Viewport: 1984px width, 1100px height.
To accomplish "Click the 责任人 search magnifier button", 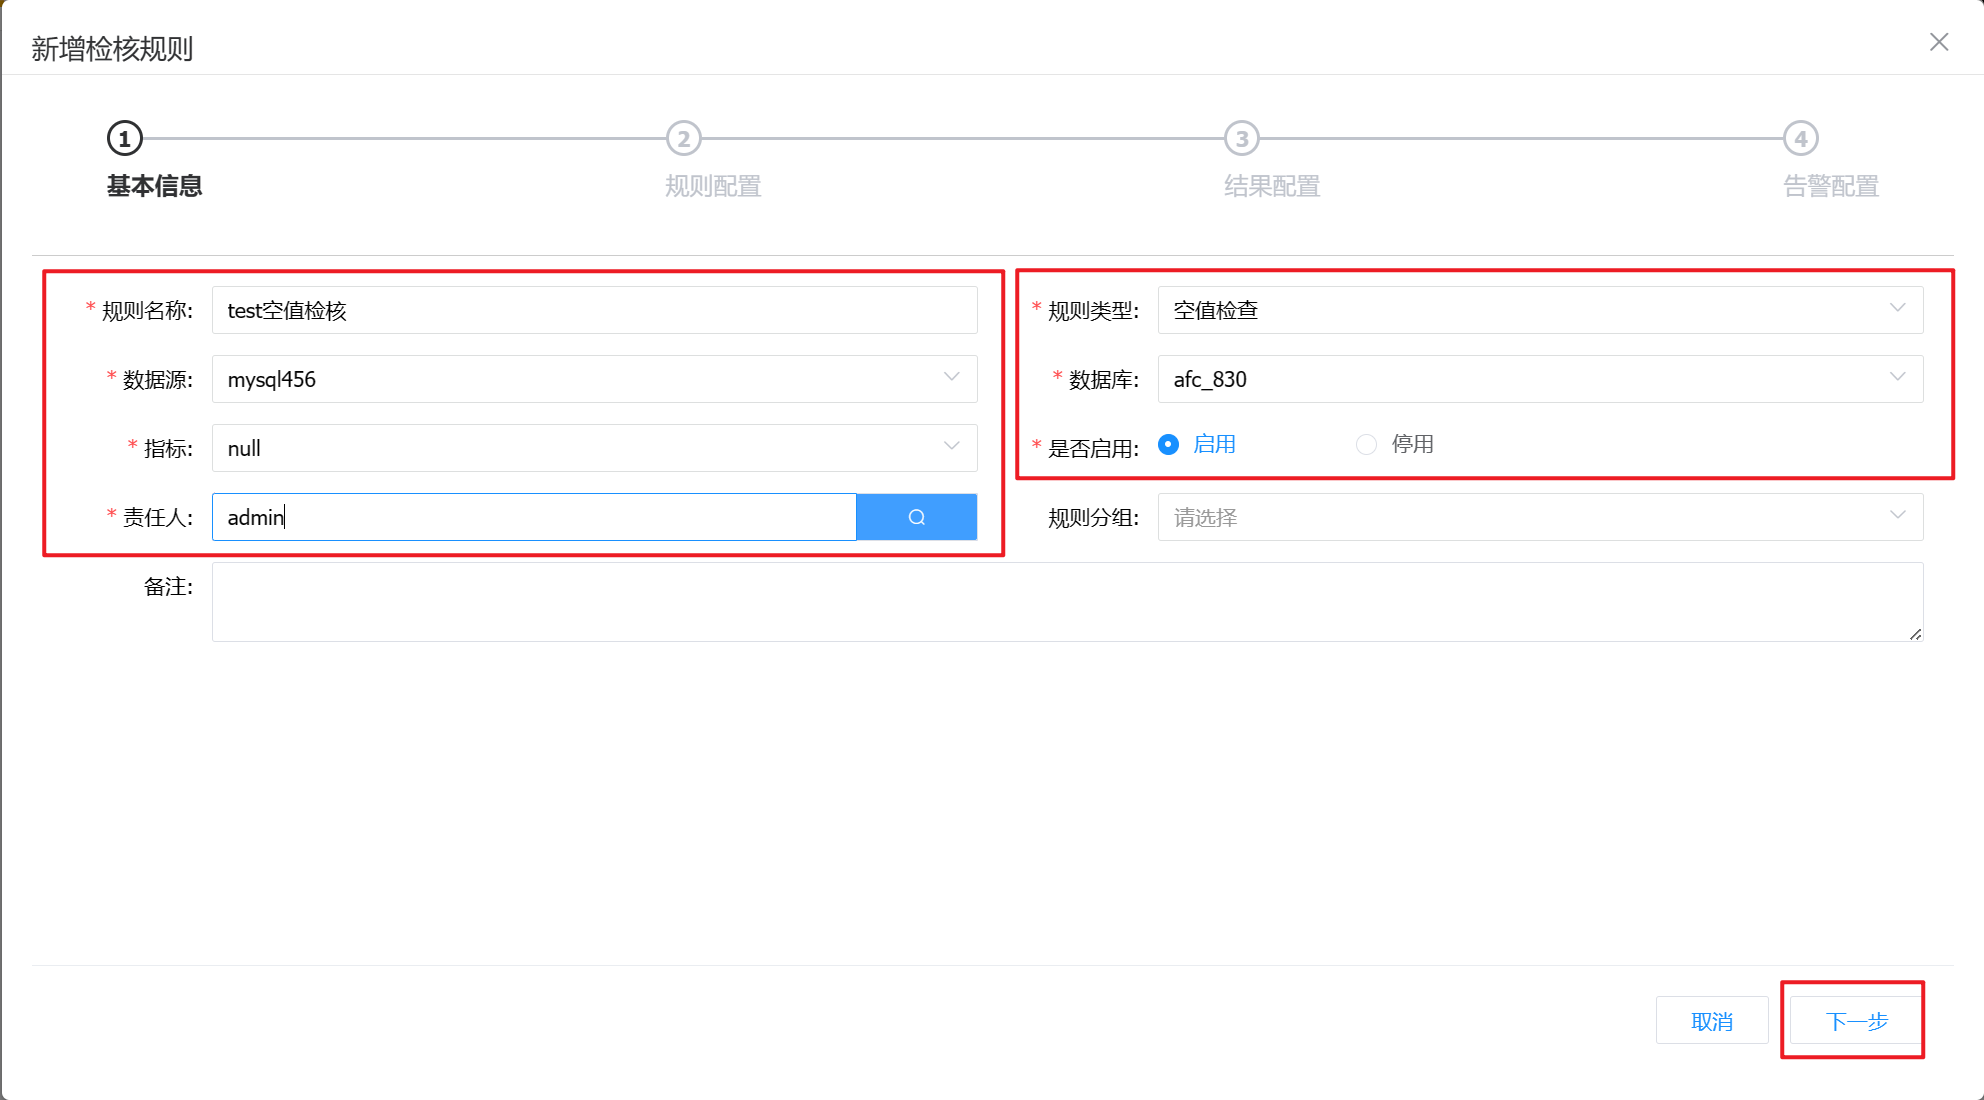I will [x=916, y=517].
